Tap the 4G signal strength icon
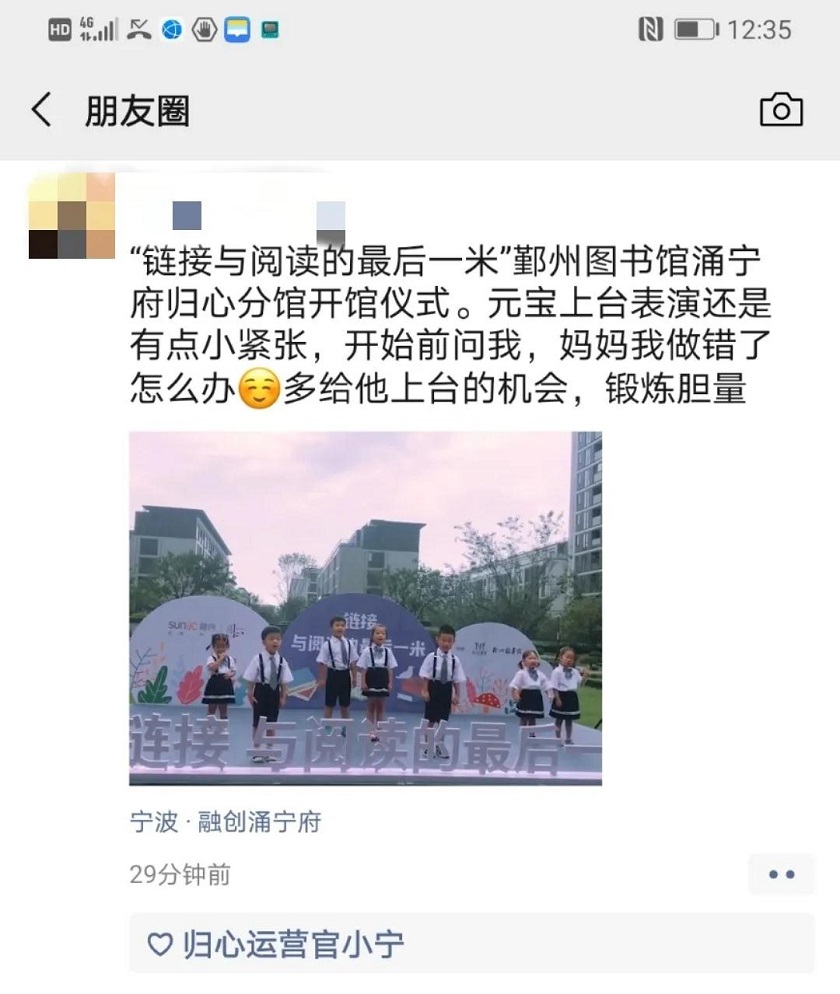 (x=98, y=29)
